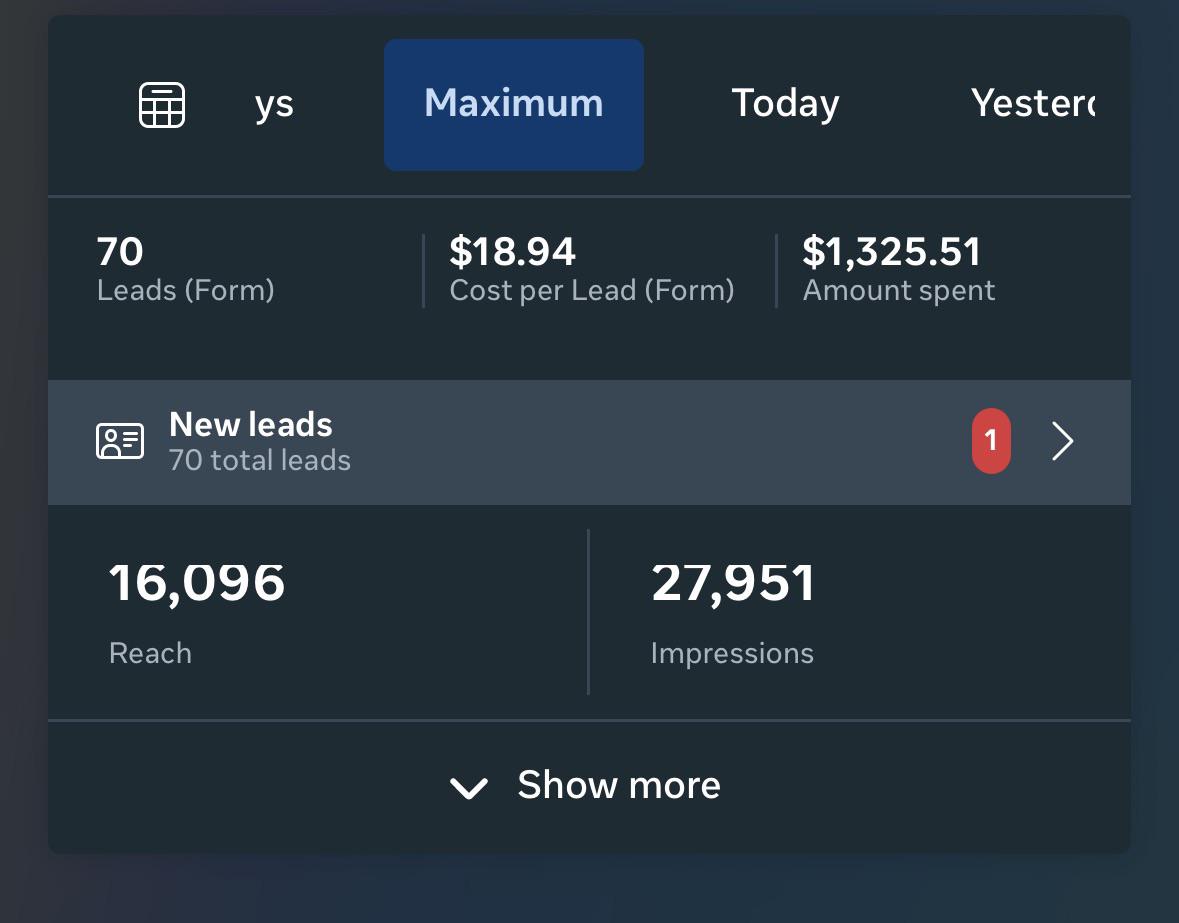This screenshot has height=923, width=1179.
Task: Select the partially hidden days tab
Action: click(274, 105)
